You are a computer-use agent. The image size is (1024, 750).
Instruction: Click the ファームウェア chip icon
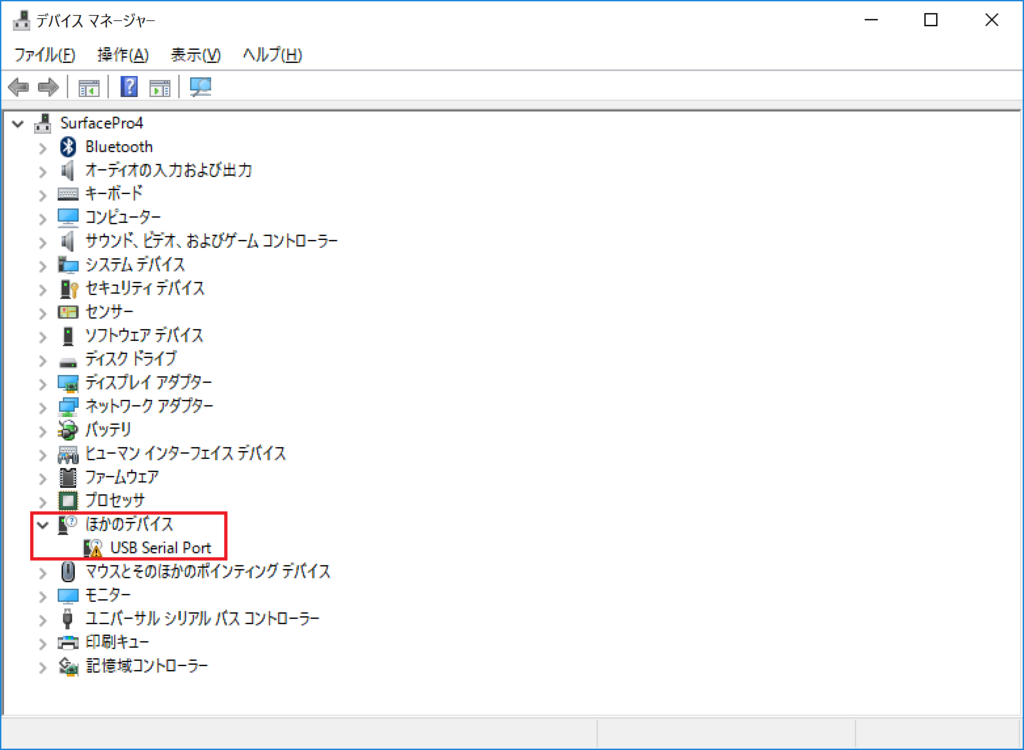[68, 478]
